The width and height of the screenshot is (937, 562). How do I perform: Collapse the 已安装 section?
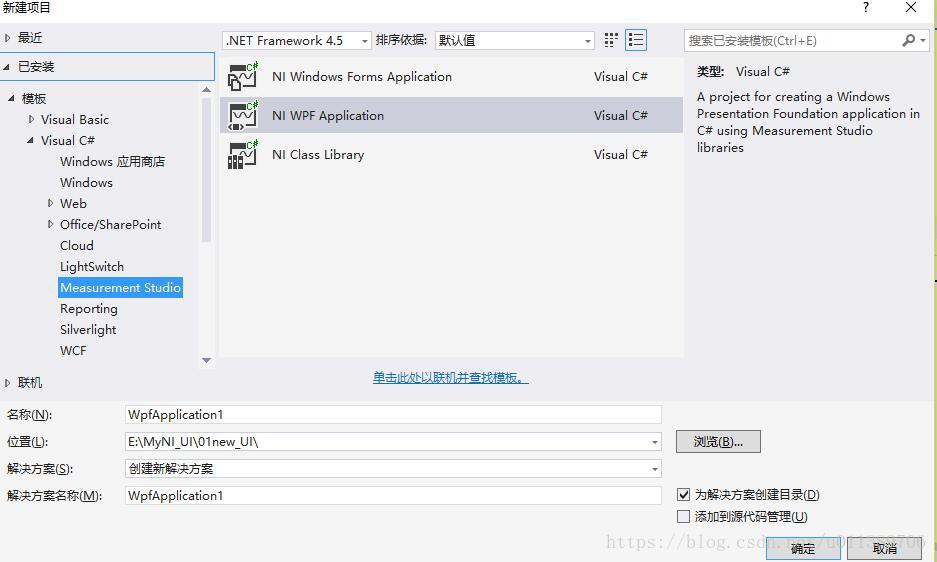pyautogui.click(x=7, y=67)
